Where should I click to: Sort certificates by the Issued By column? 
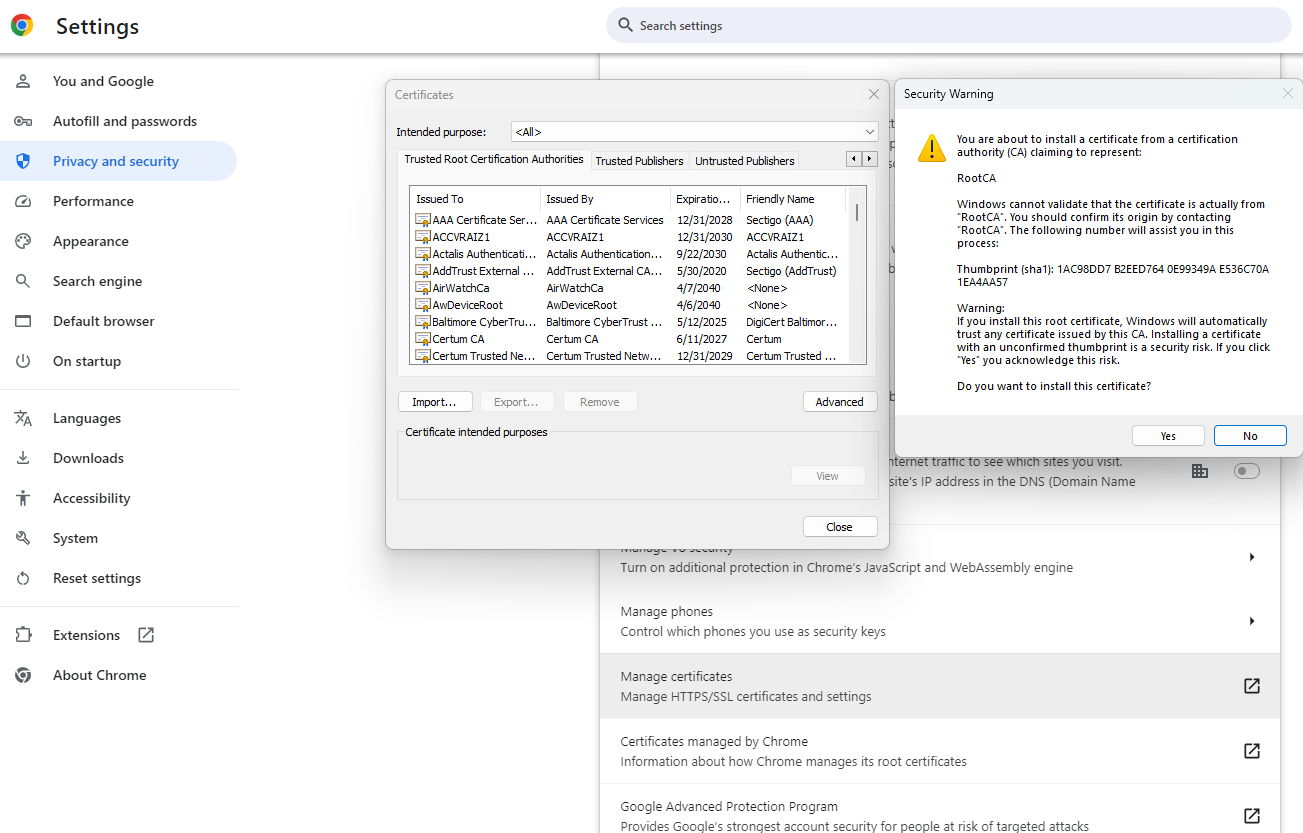click(x=605, y=199)
